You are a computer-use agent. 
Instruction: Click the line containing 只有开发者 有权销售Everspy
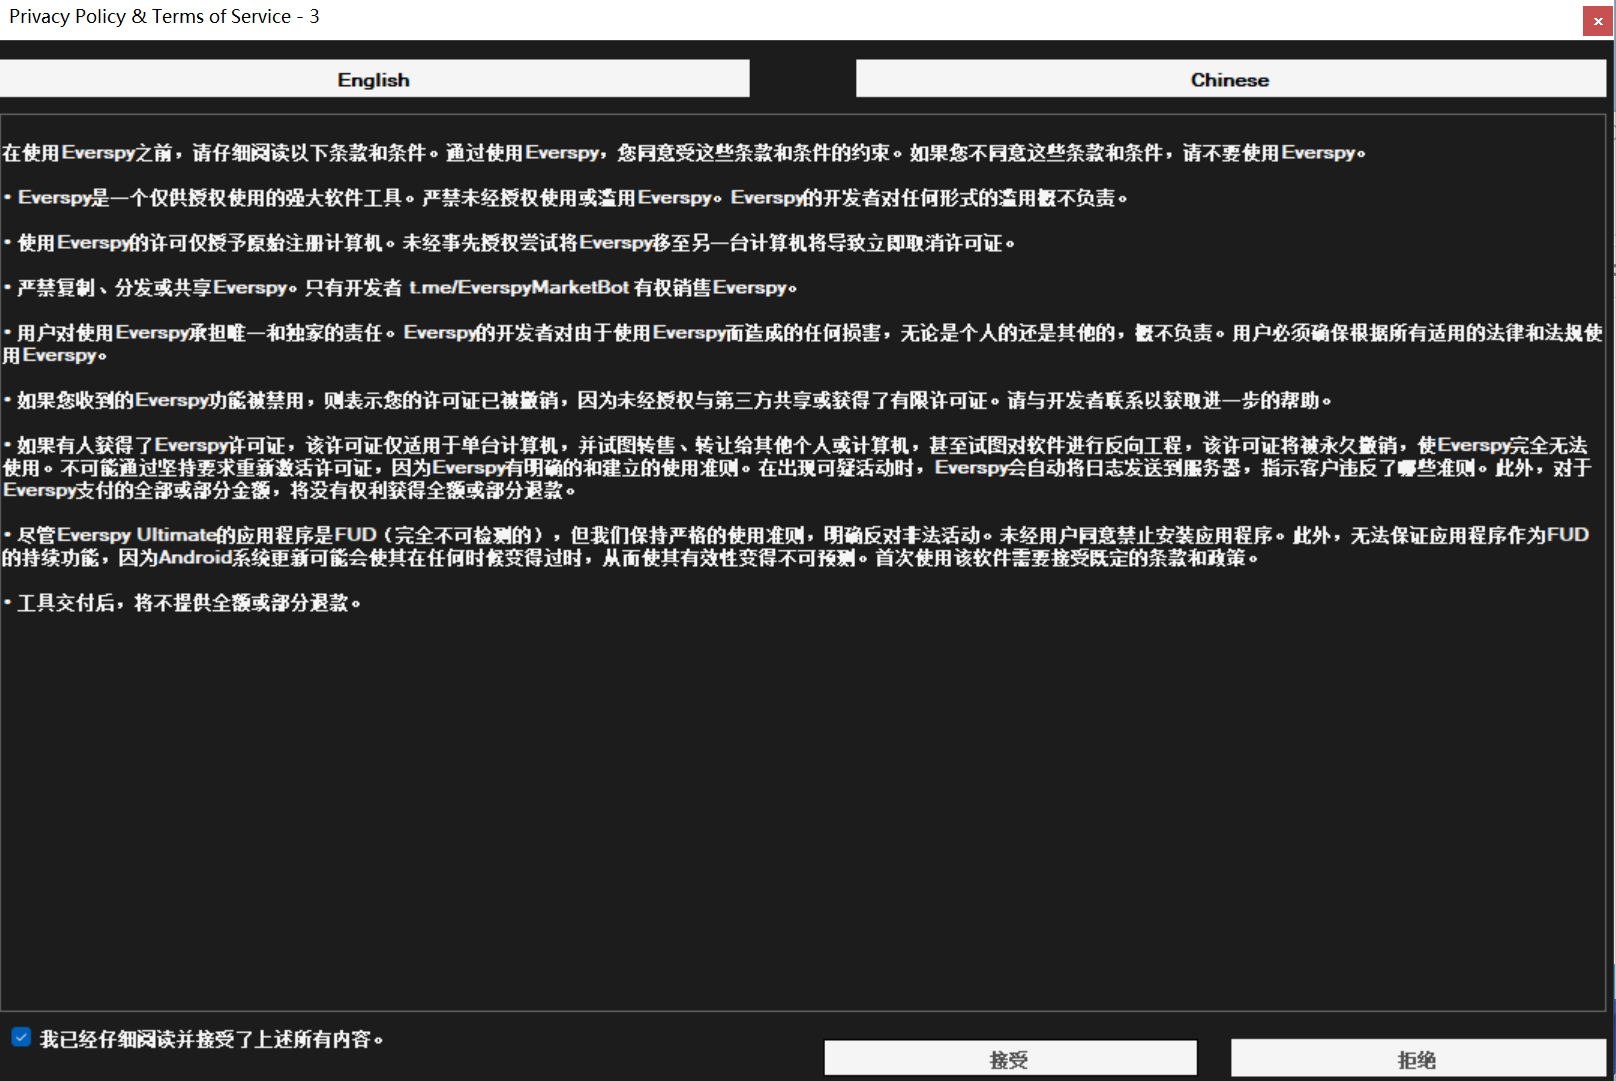coord(400,288)
